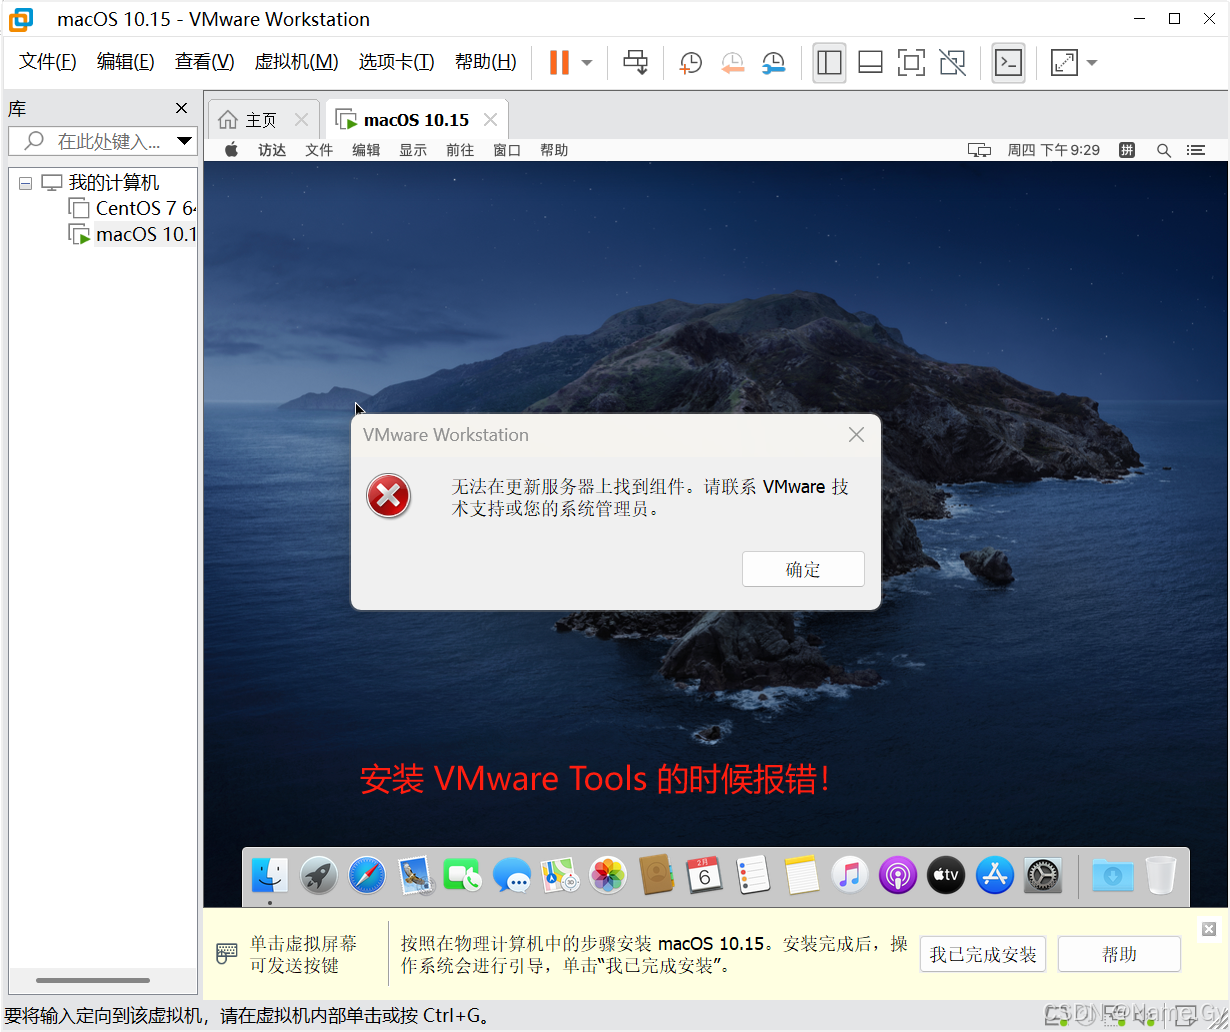This screenshot has width=1230, height=1032.
Task: Toggle the library sidebar view button
Action: [x=829, y=62]
